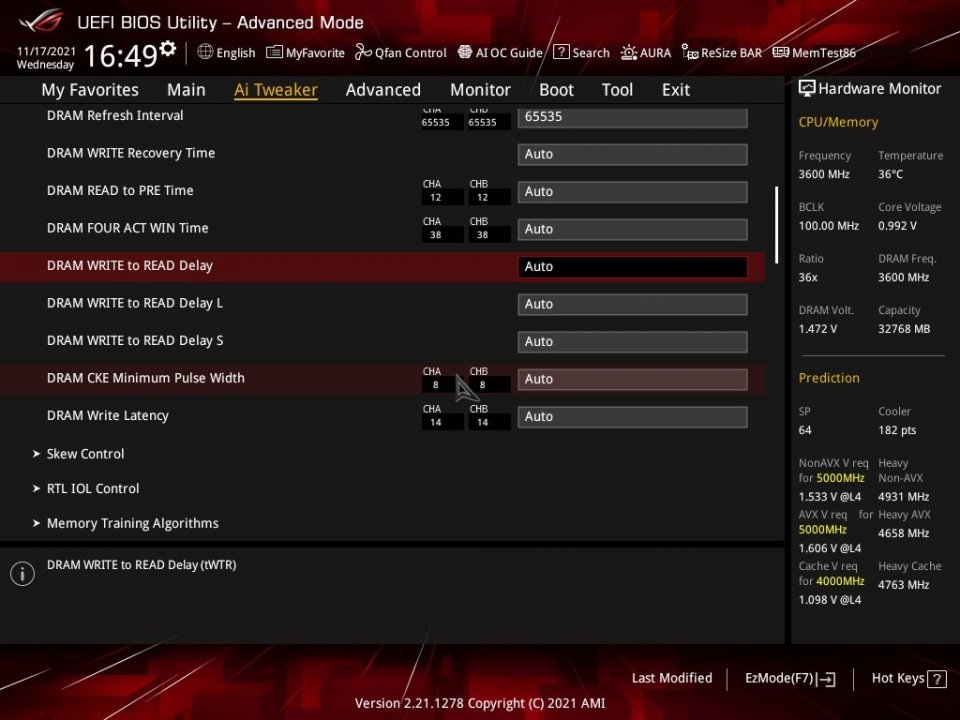Click the CPU/Memory heading
Viewport: 960px width, 720px height.
(838, 122)
